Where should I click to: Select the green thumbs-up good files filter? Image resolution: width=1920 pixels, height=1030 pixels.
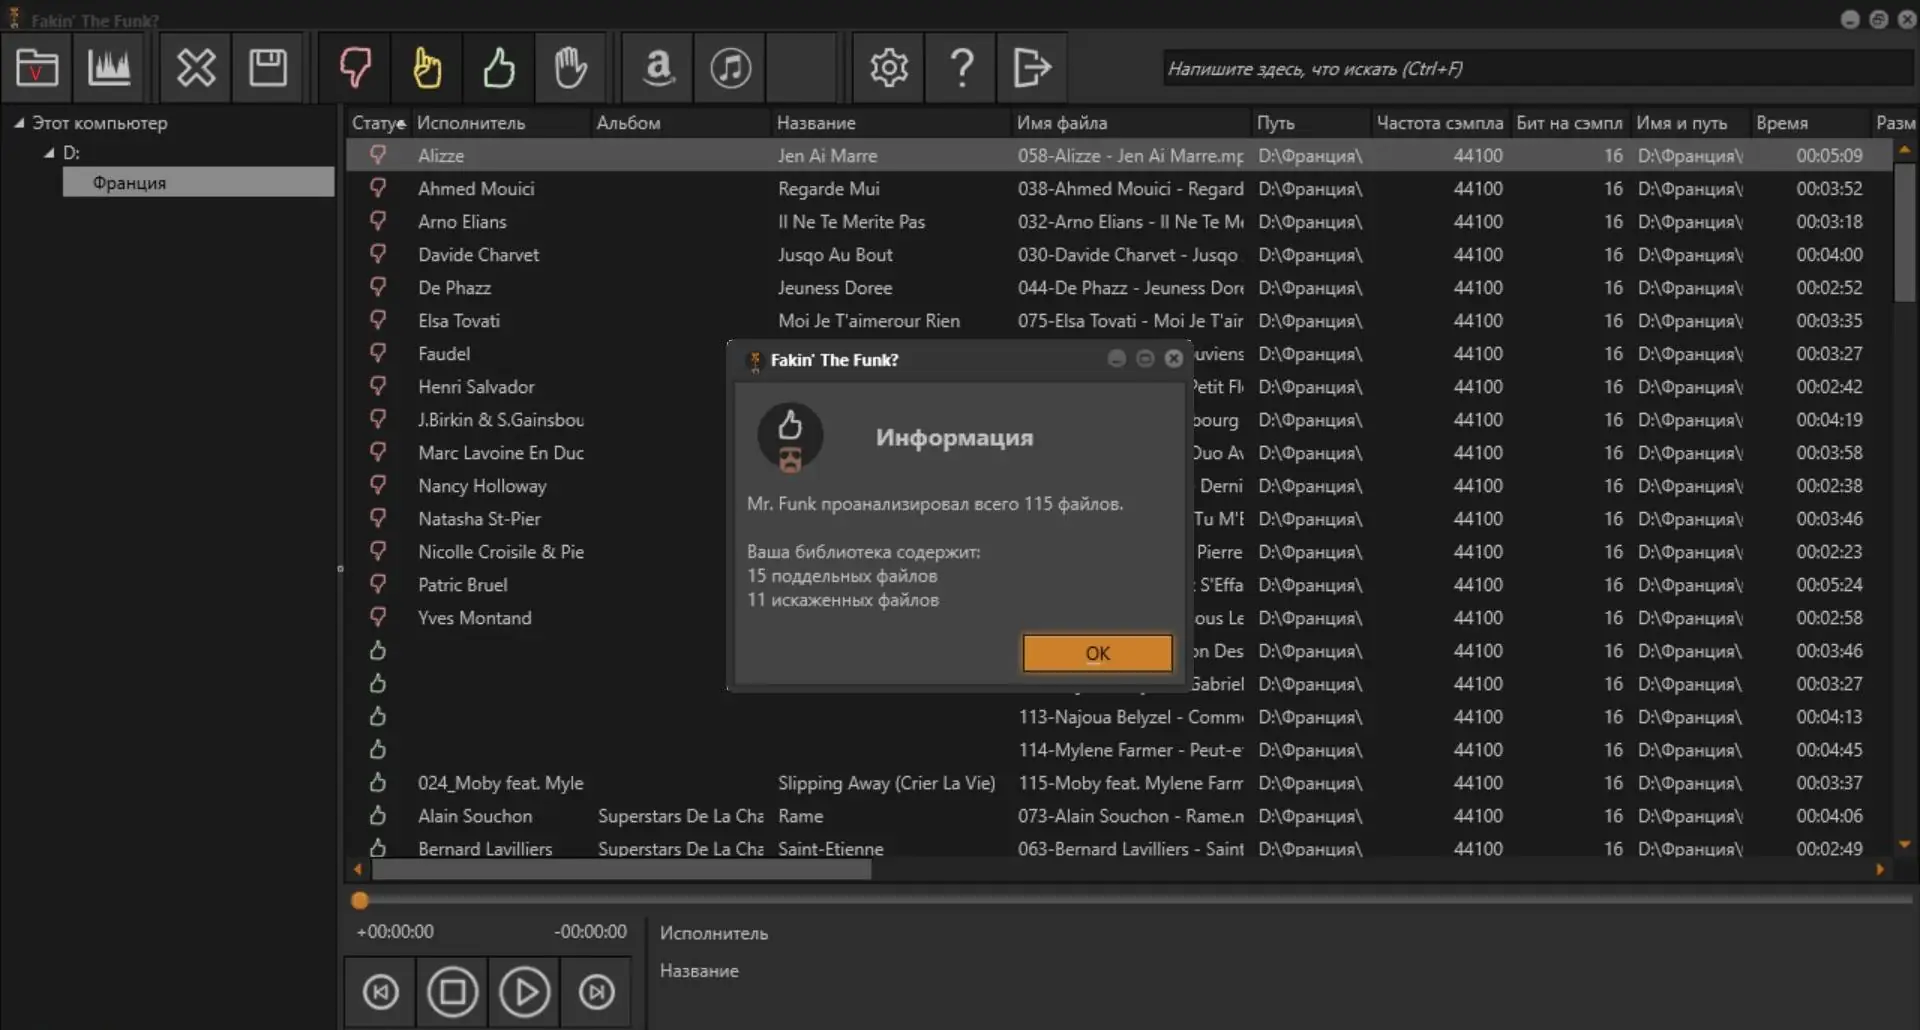click(x=499, y=67)
